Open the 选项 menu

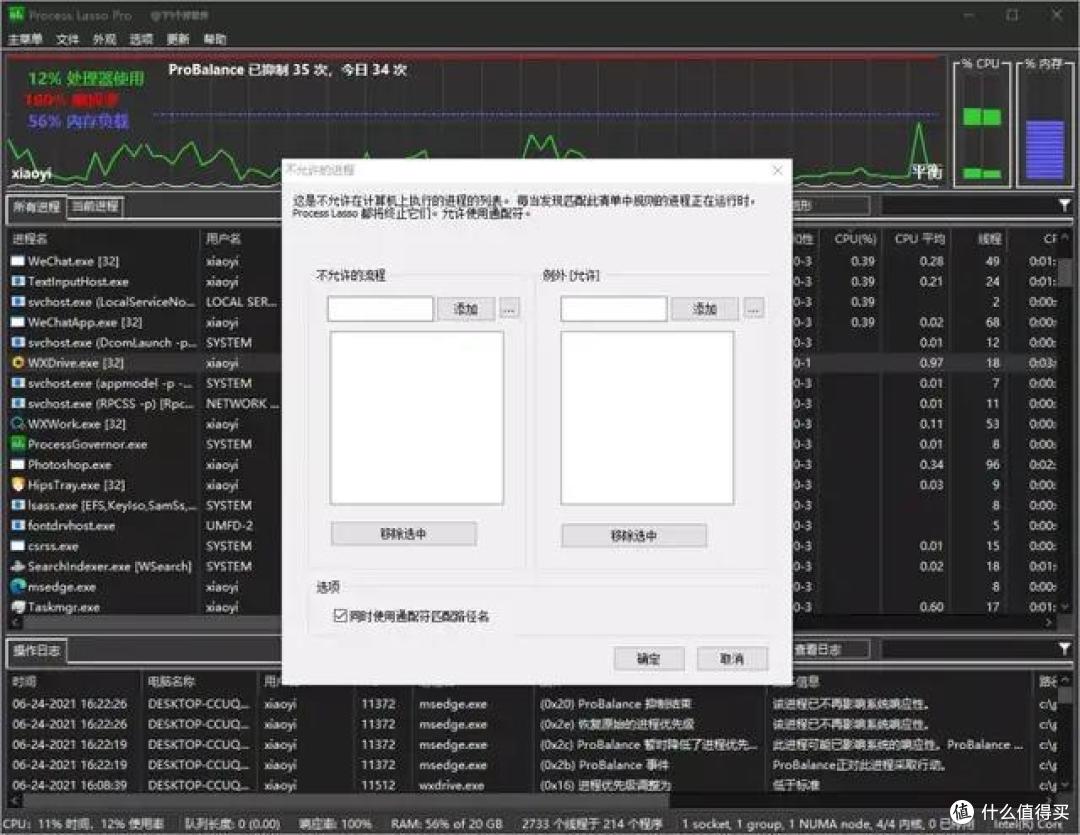[x=141, y=39]
